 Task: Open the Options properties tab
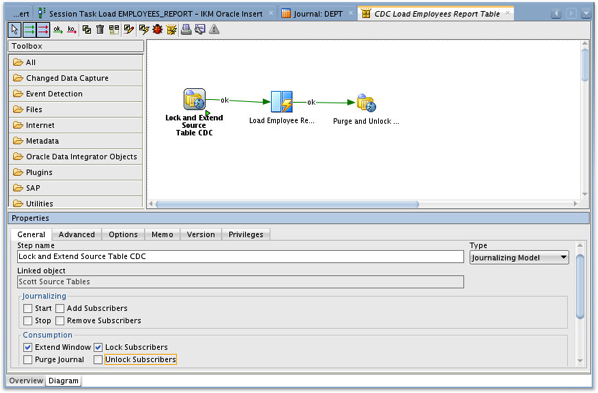point(123,234)
